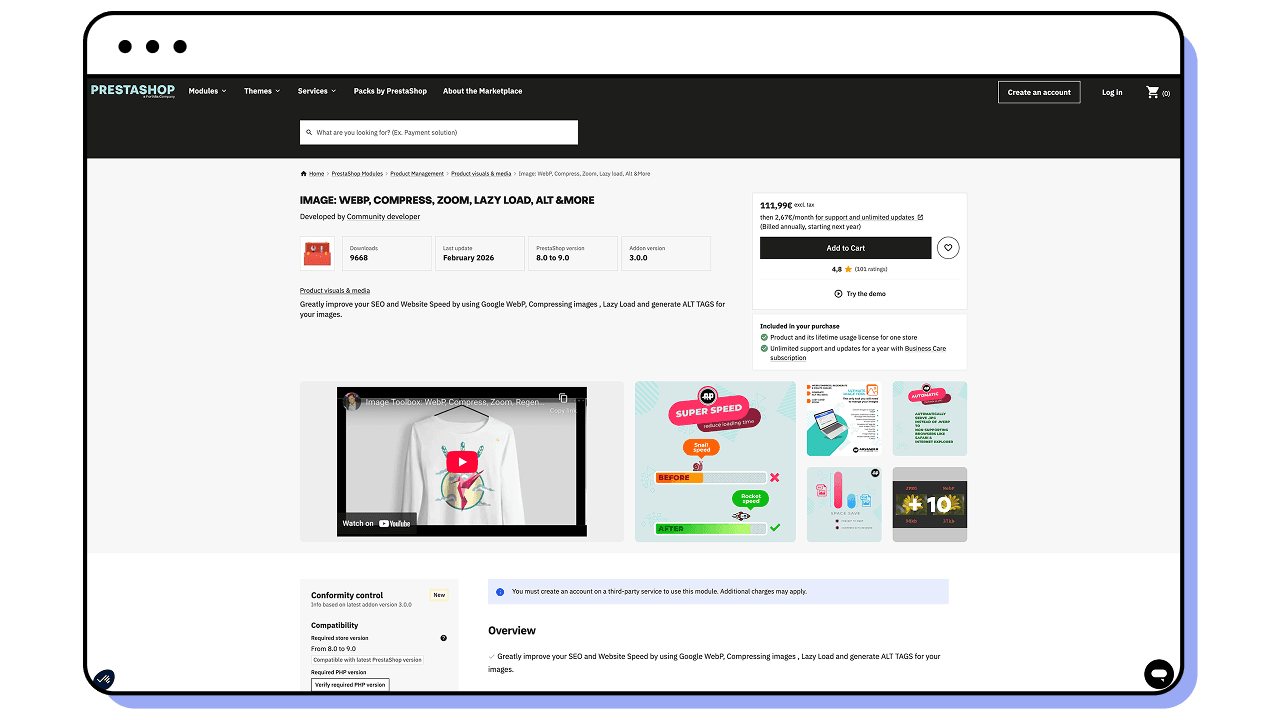The height and width of the screenshot is (720, 1280).
Task: Click the PrestaShop logo
Action: [x=133, y=91]
